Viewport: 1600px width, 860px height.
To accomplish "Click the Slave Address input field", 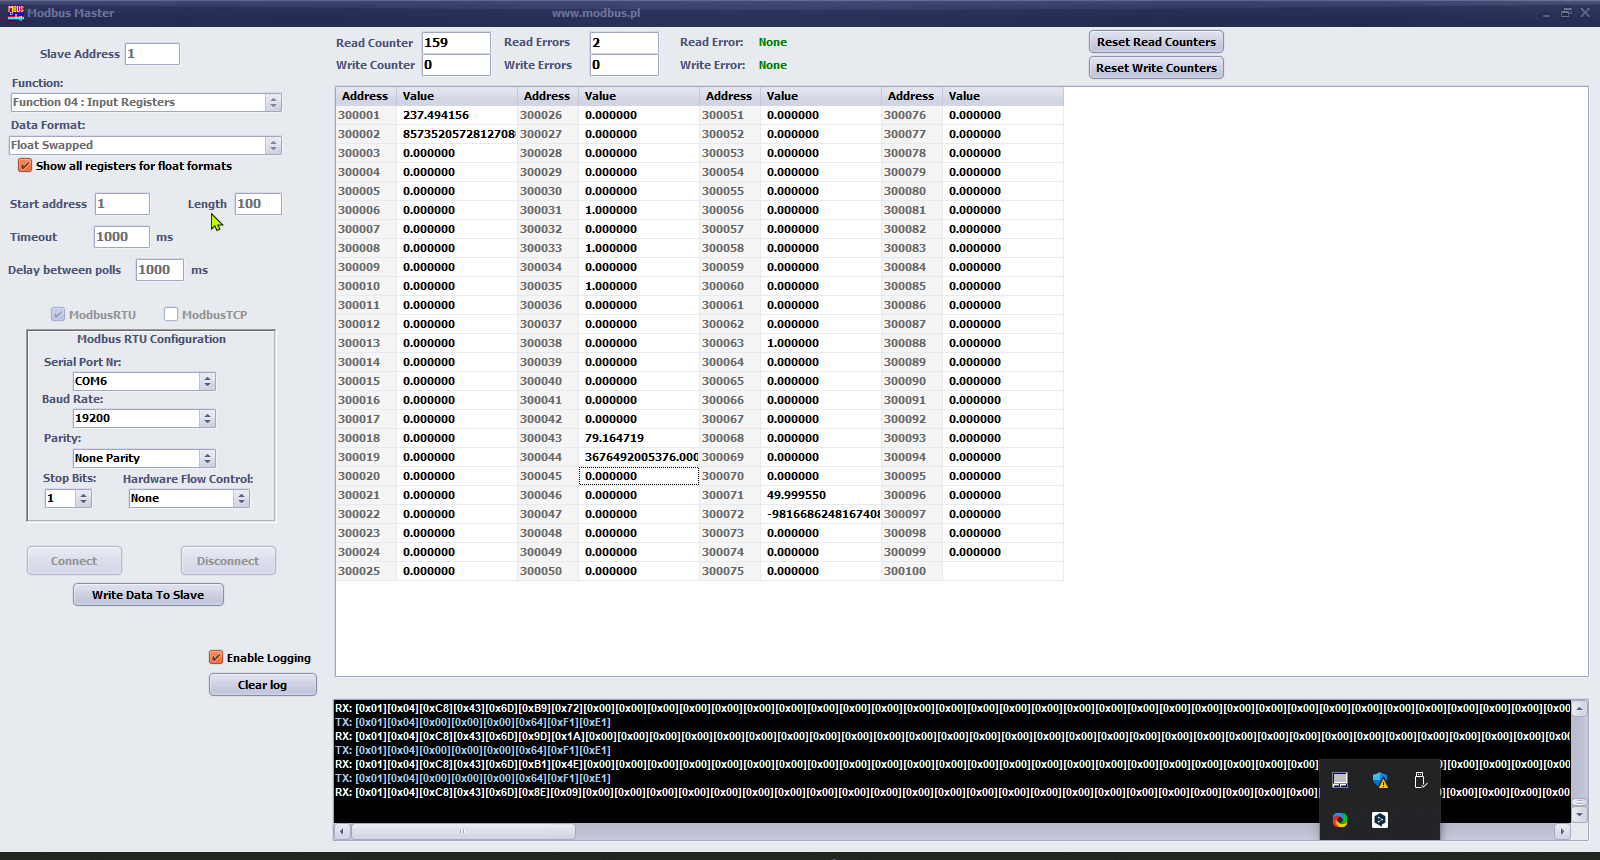I will pos(152,54).
